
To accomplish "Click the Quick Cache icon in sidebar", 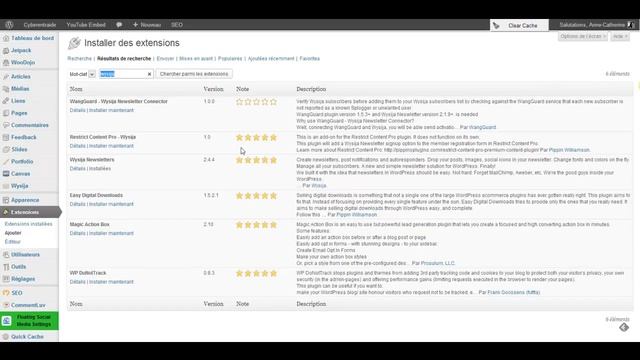I will (6, 337).
